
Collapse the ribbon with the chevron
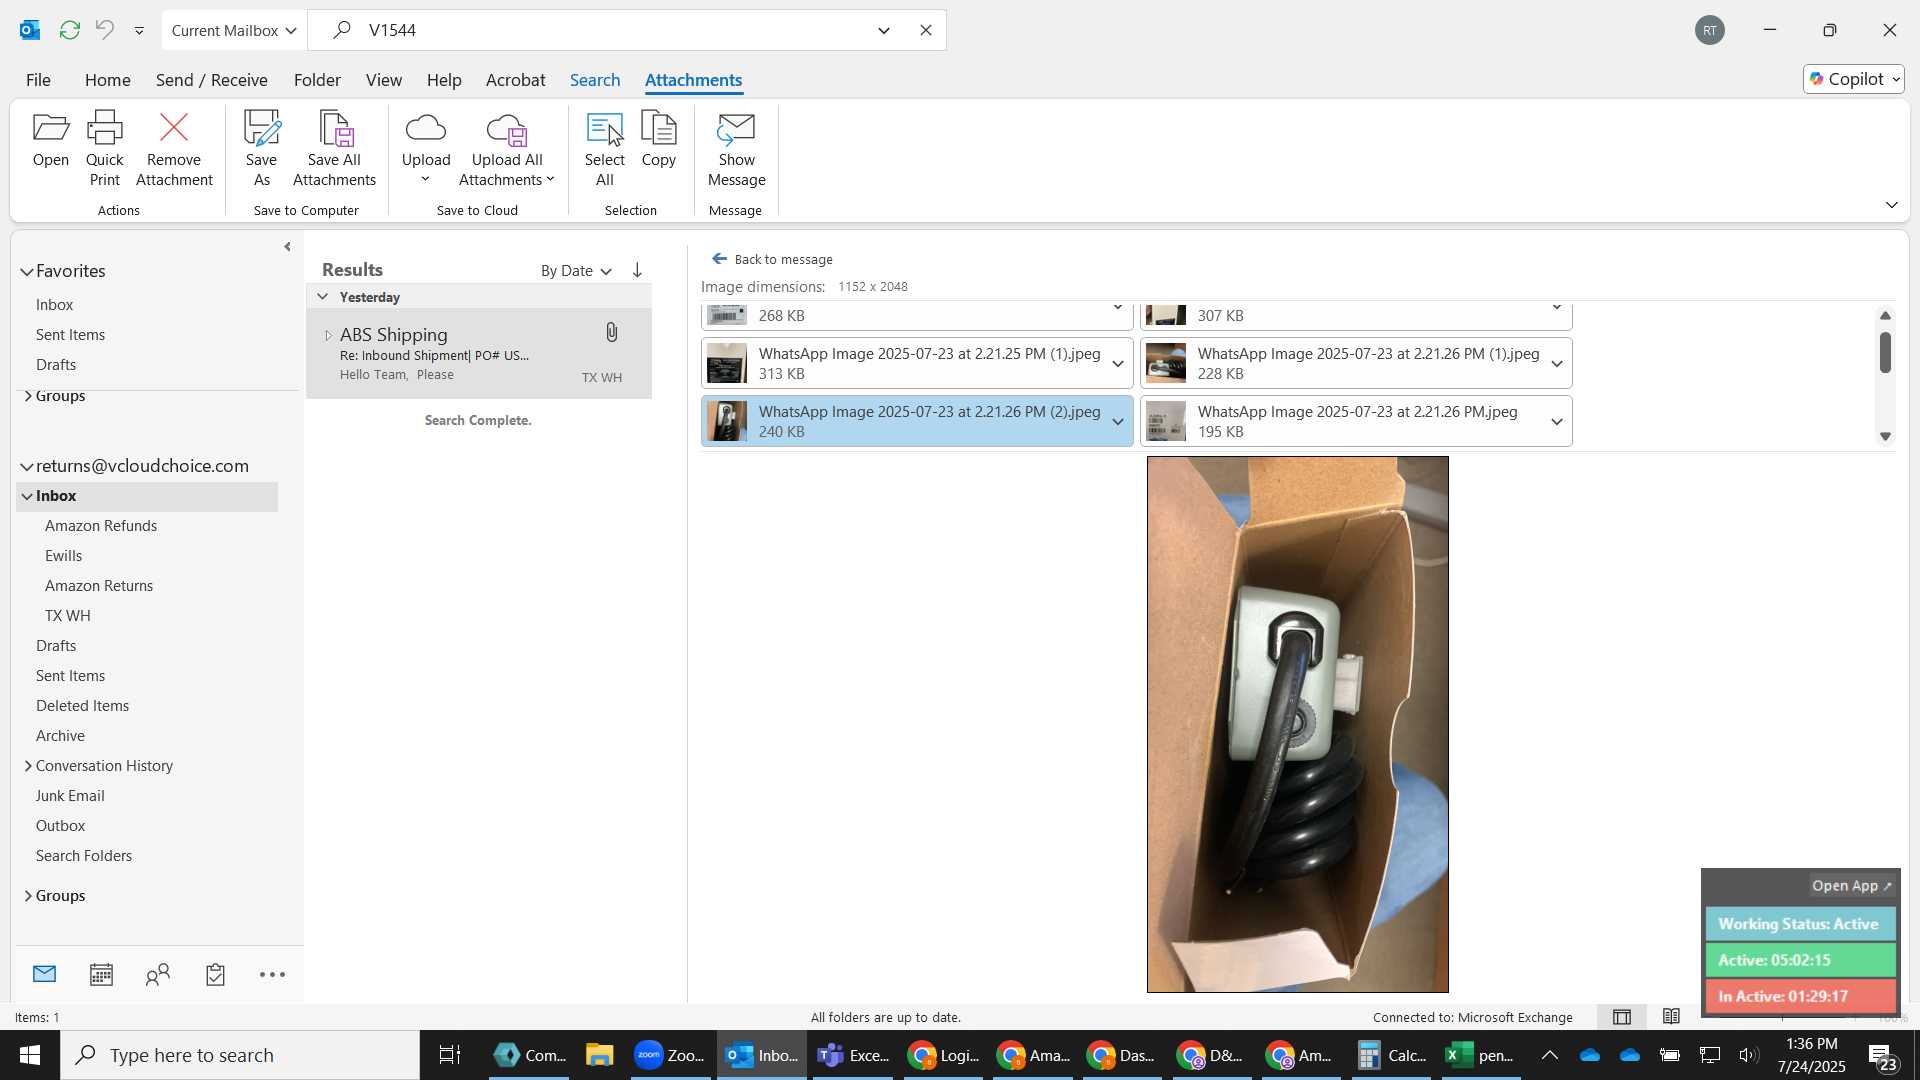tap(1891, 205)
